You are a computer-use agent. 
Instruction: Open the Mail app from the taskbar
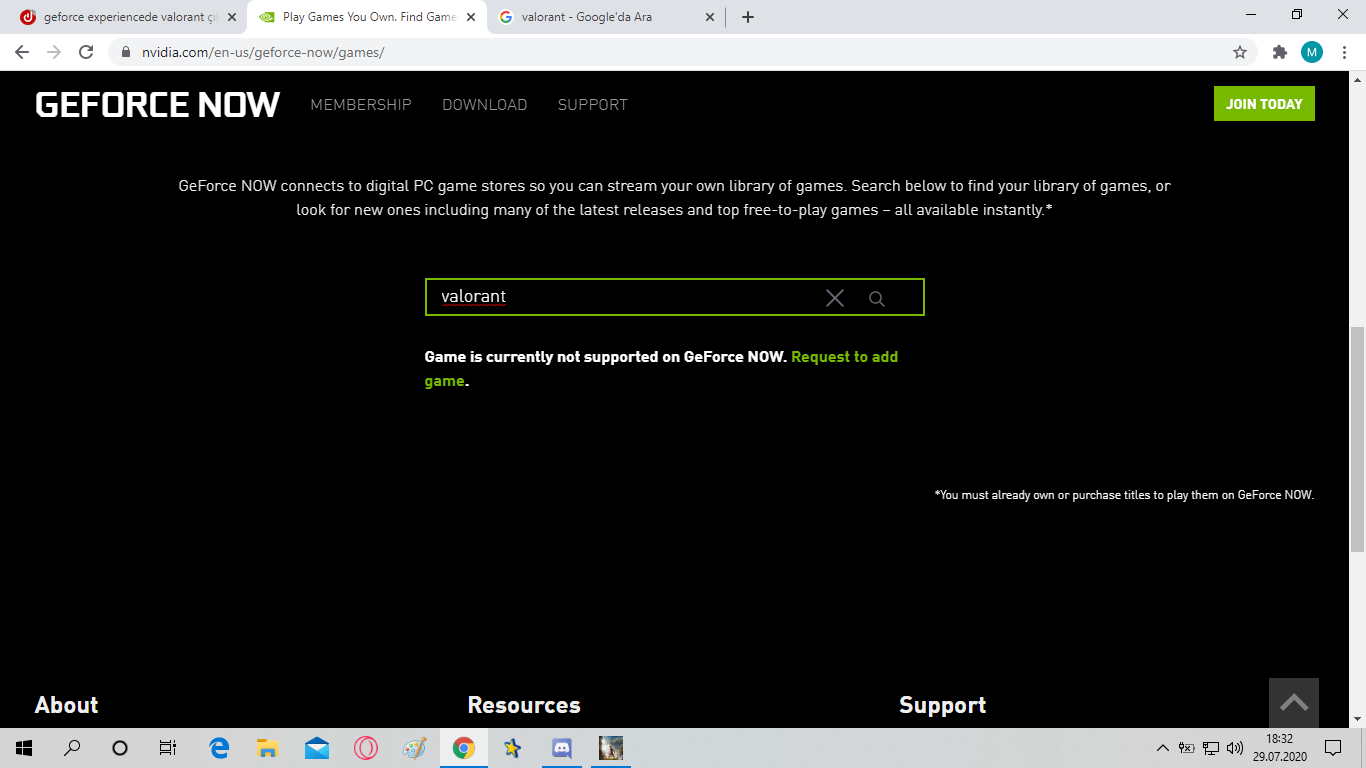click(317, 748)
